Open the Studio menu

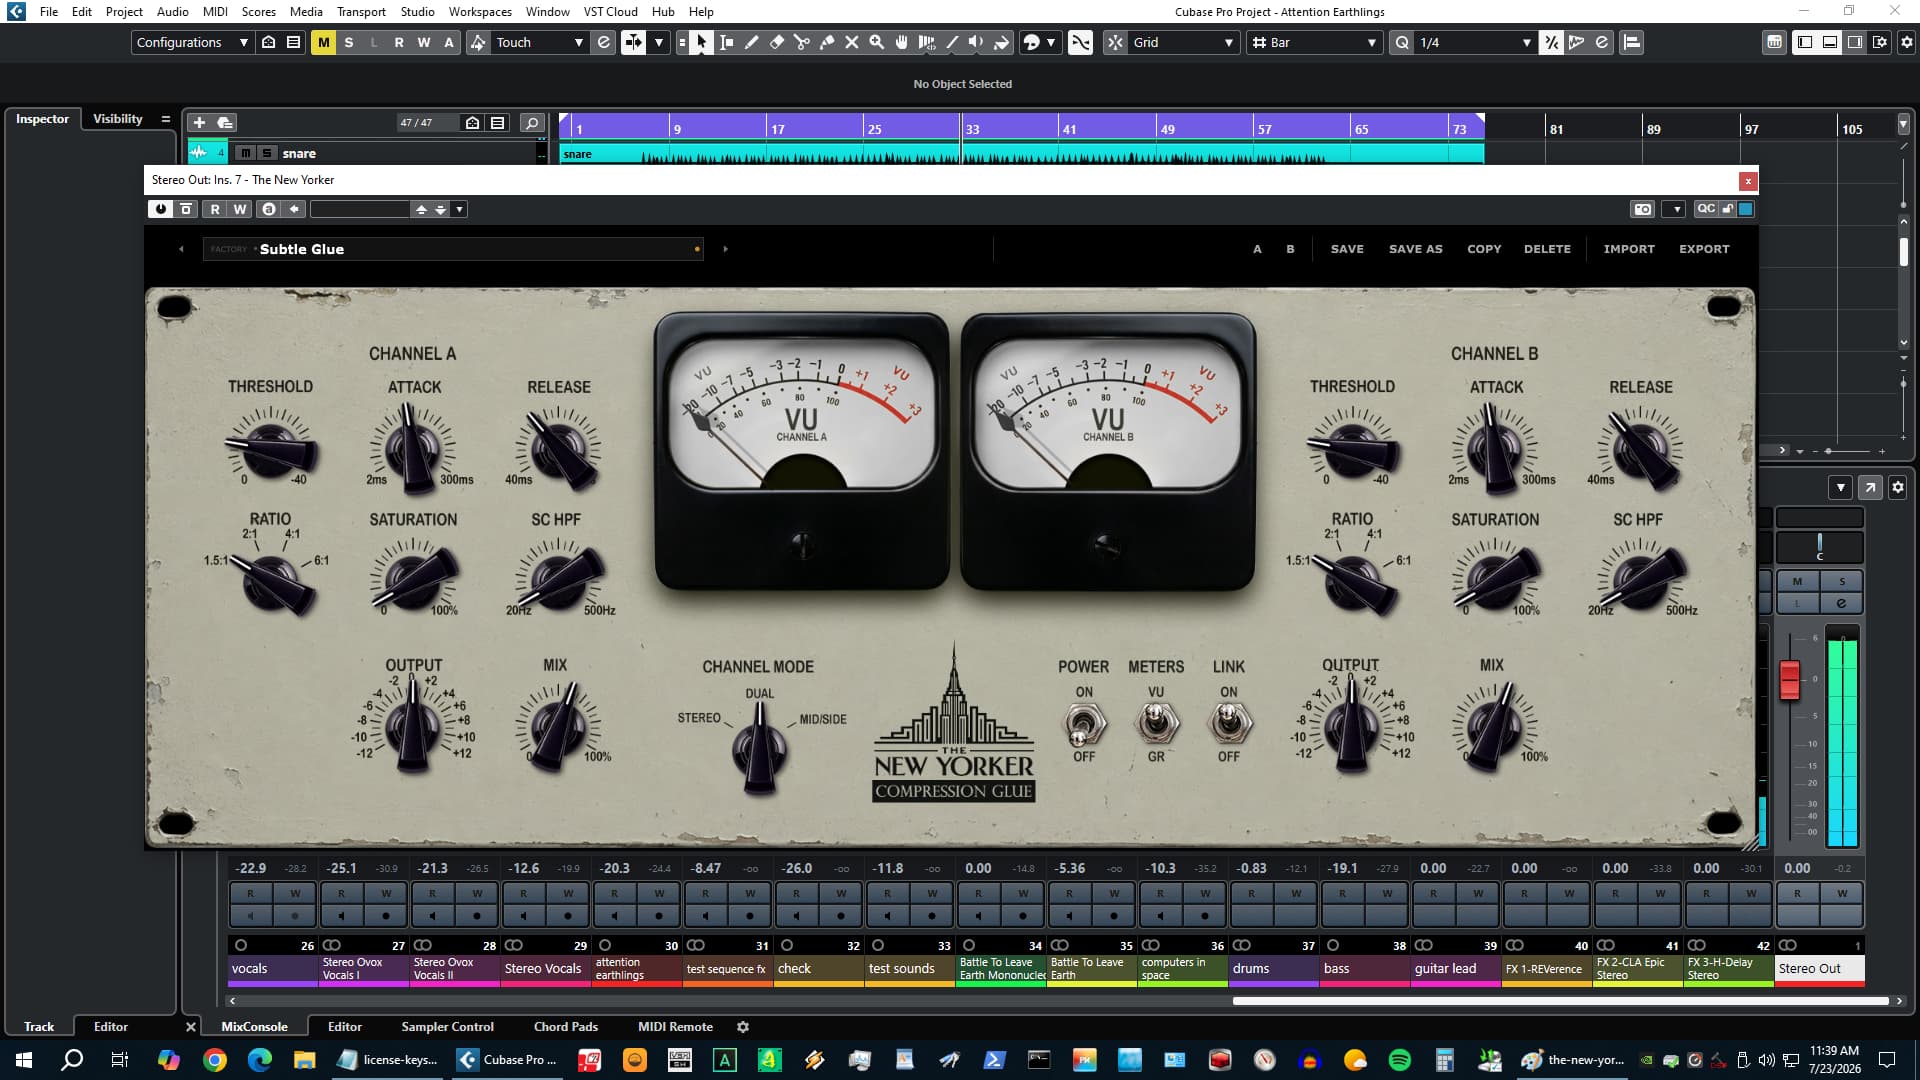pyautogui.click(x=417, y=11)
